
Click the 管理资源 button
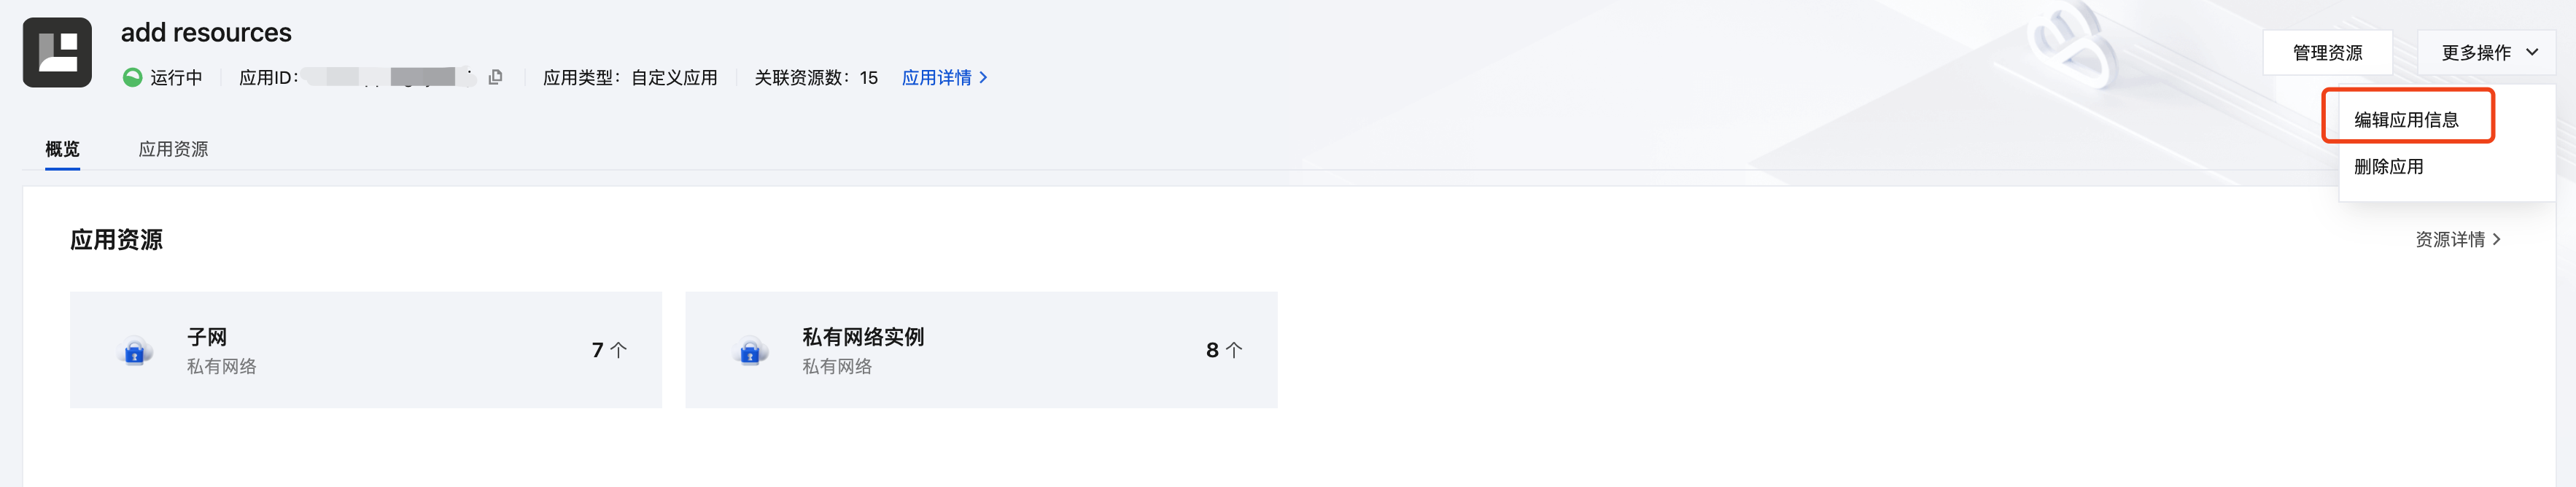point(2327,52)
